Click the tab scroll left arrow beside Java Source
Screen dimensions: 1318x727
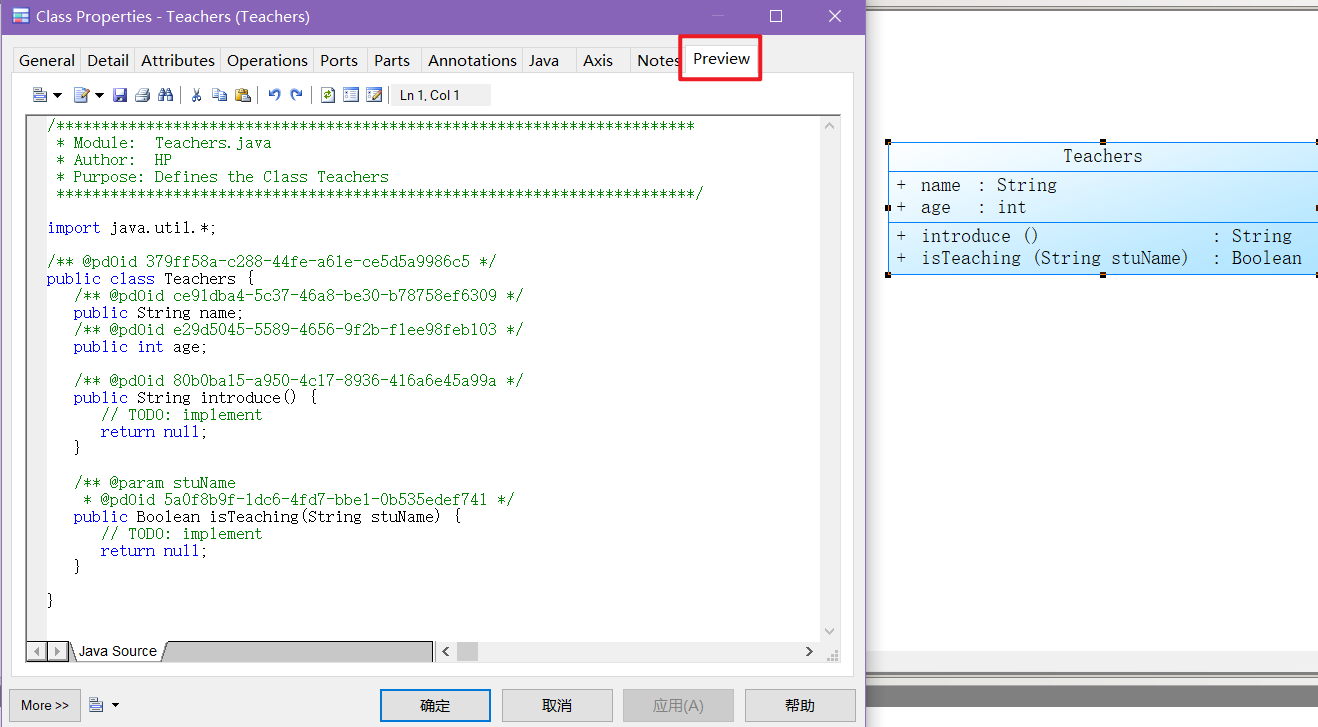[x=37, y=651]
